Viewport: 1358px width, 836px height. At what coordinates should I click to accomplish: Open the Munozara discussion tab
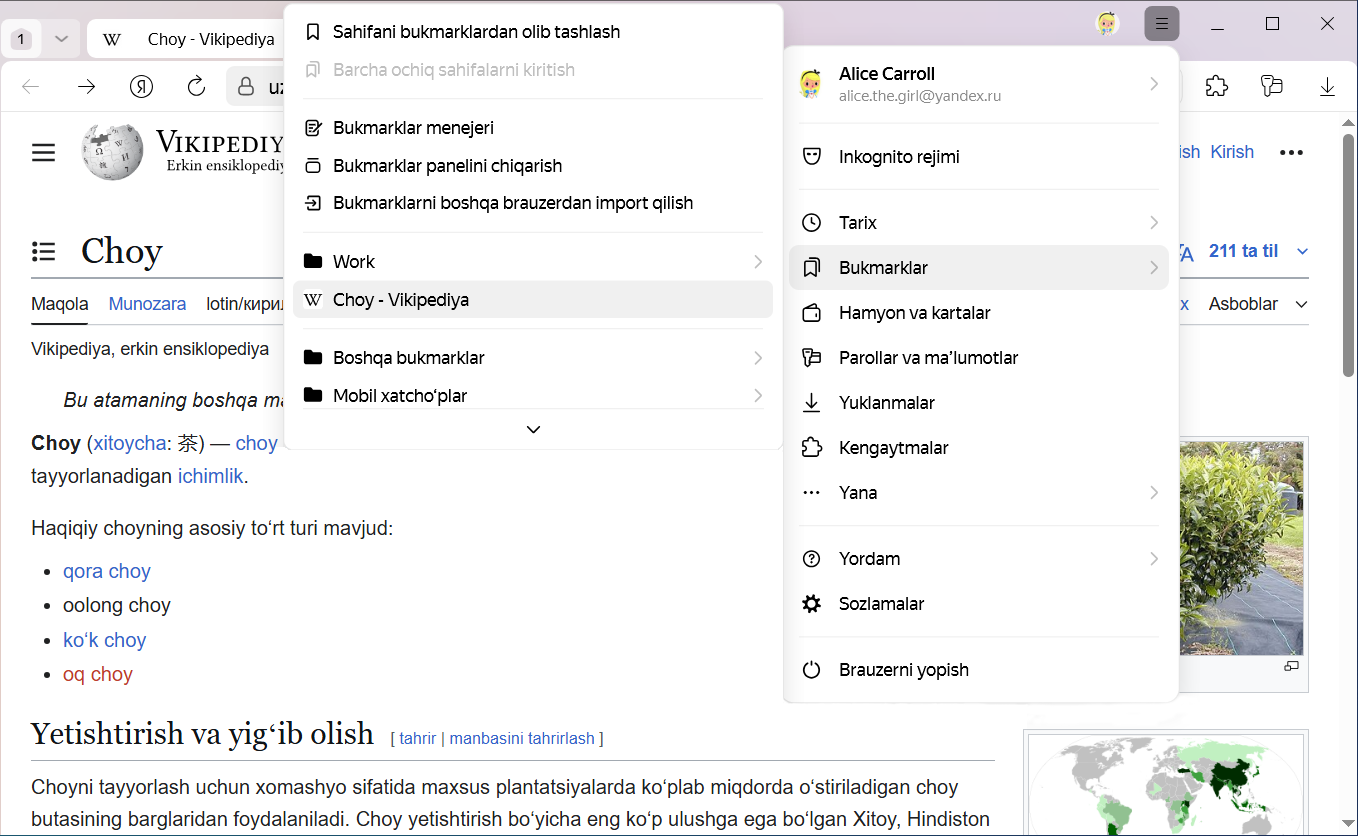pos(147,304)
